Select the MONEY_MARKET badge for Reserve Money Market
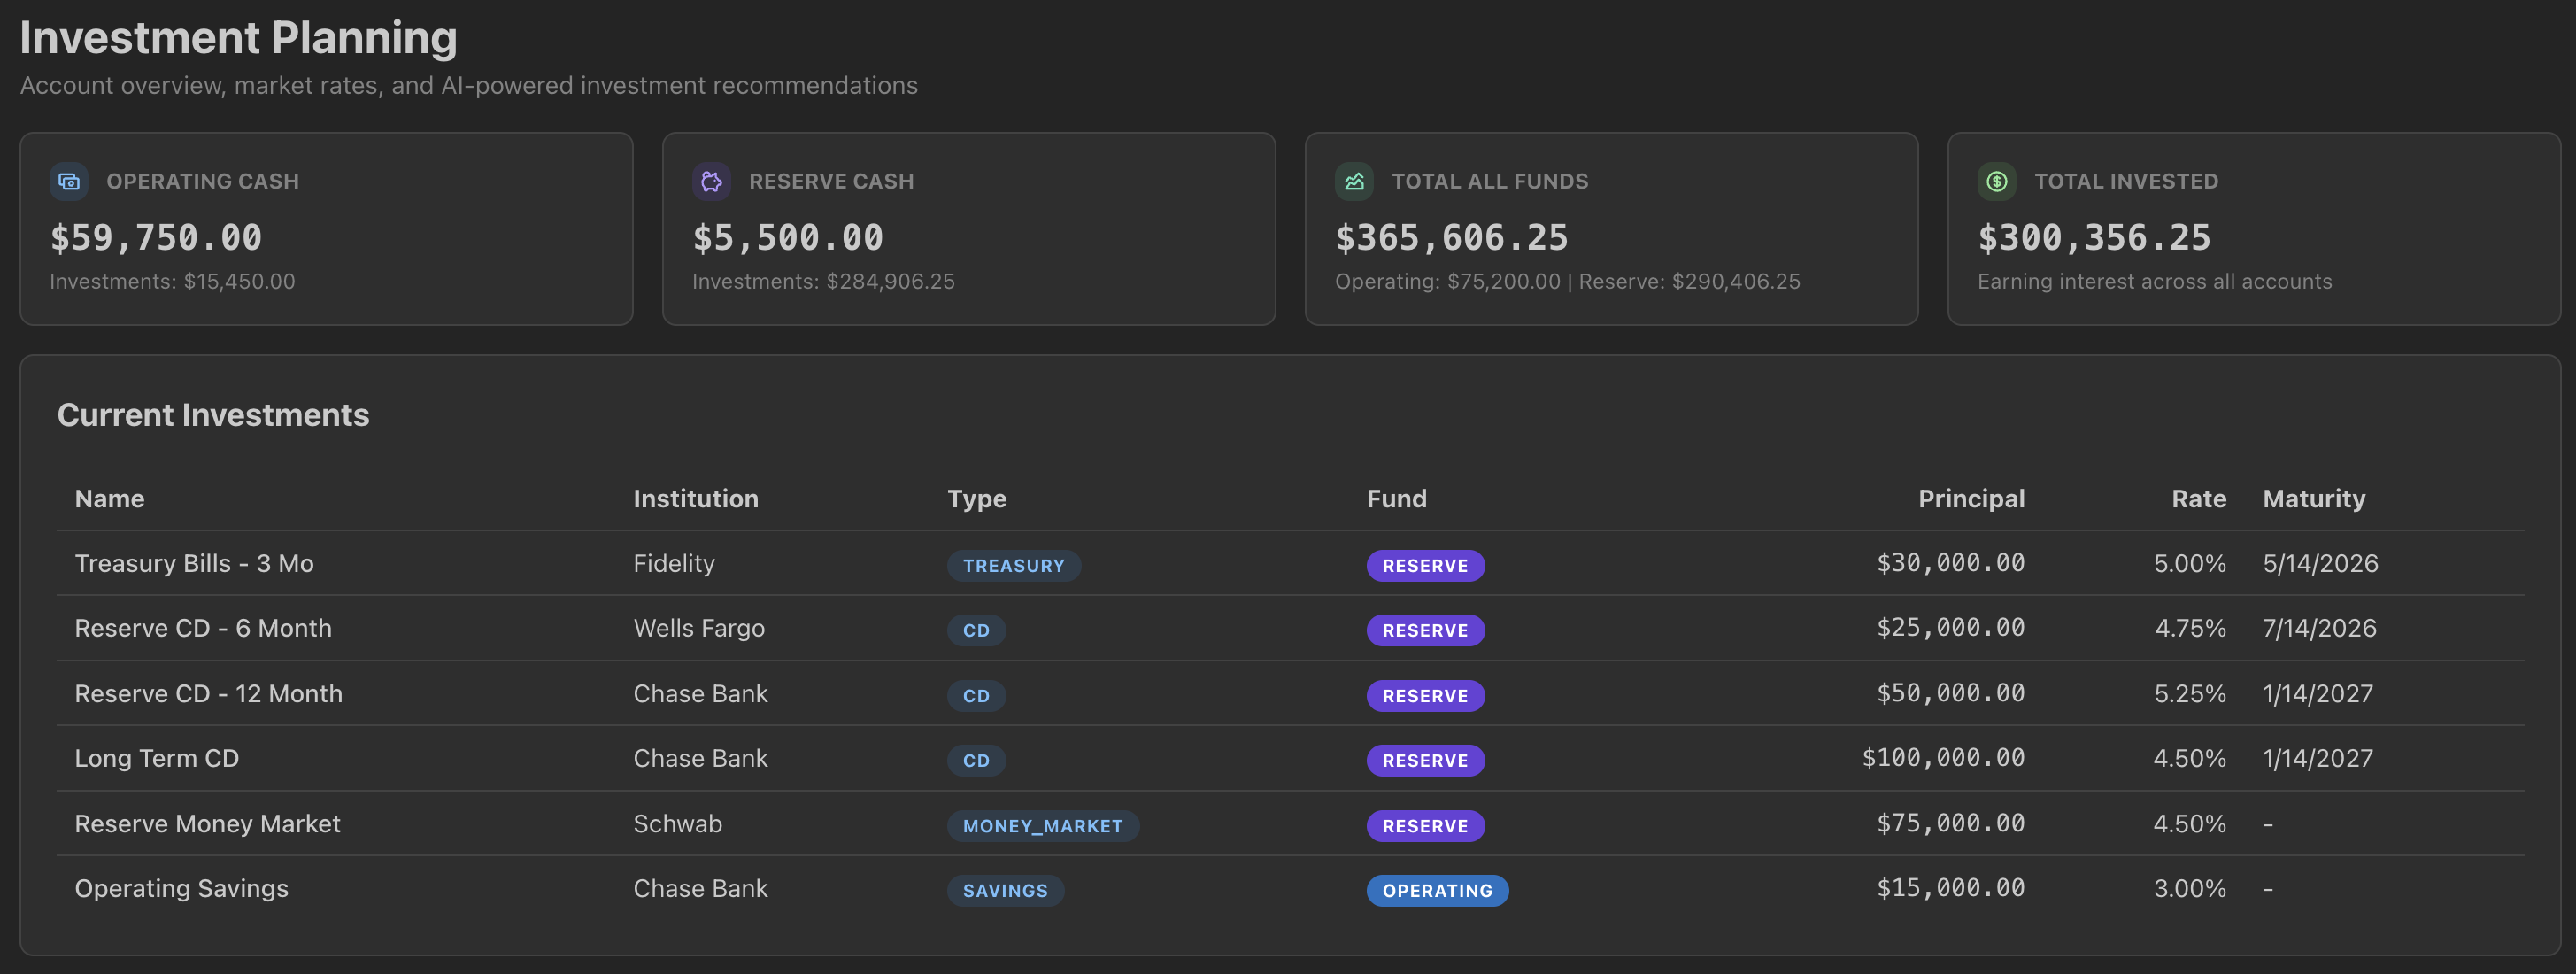Viewport: 2576px width, 974px height. pyautogui.click(x=1043, y=825)
